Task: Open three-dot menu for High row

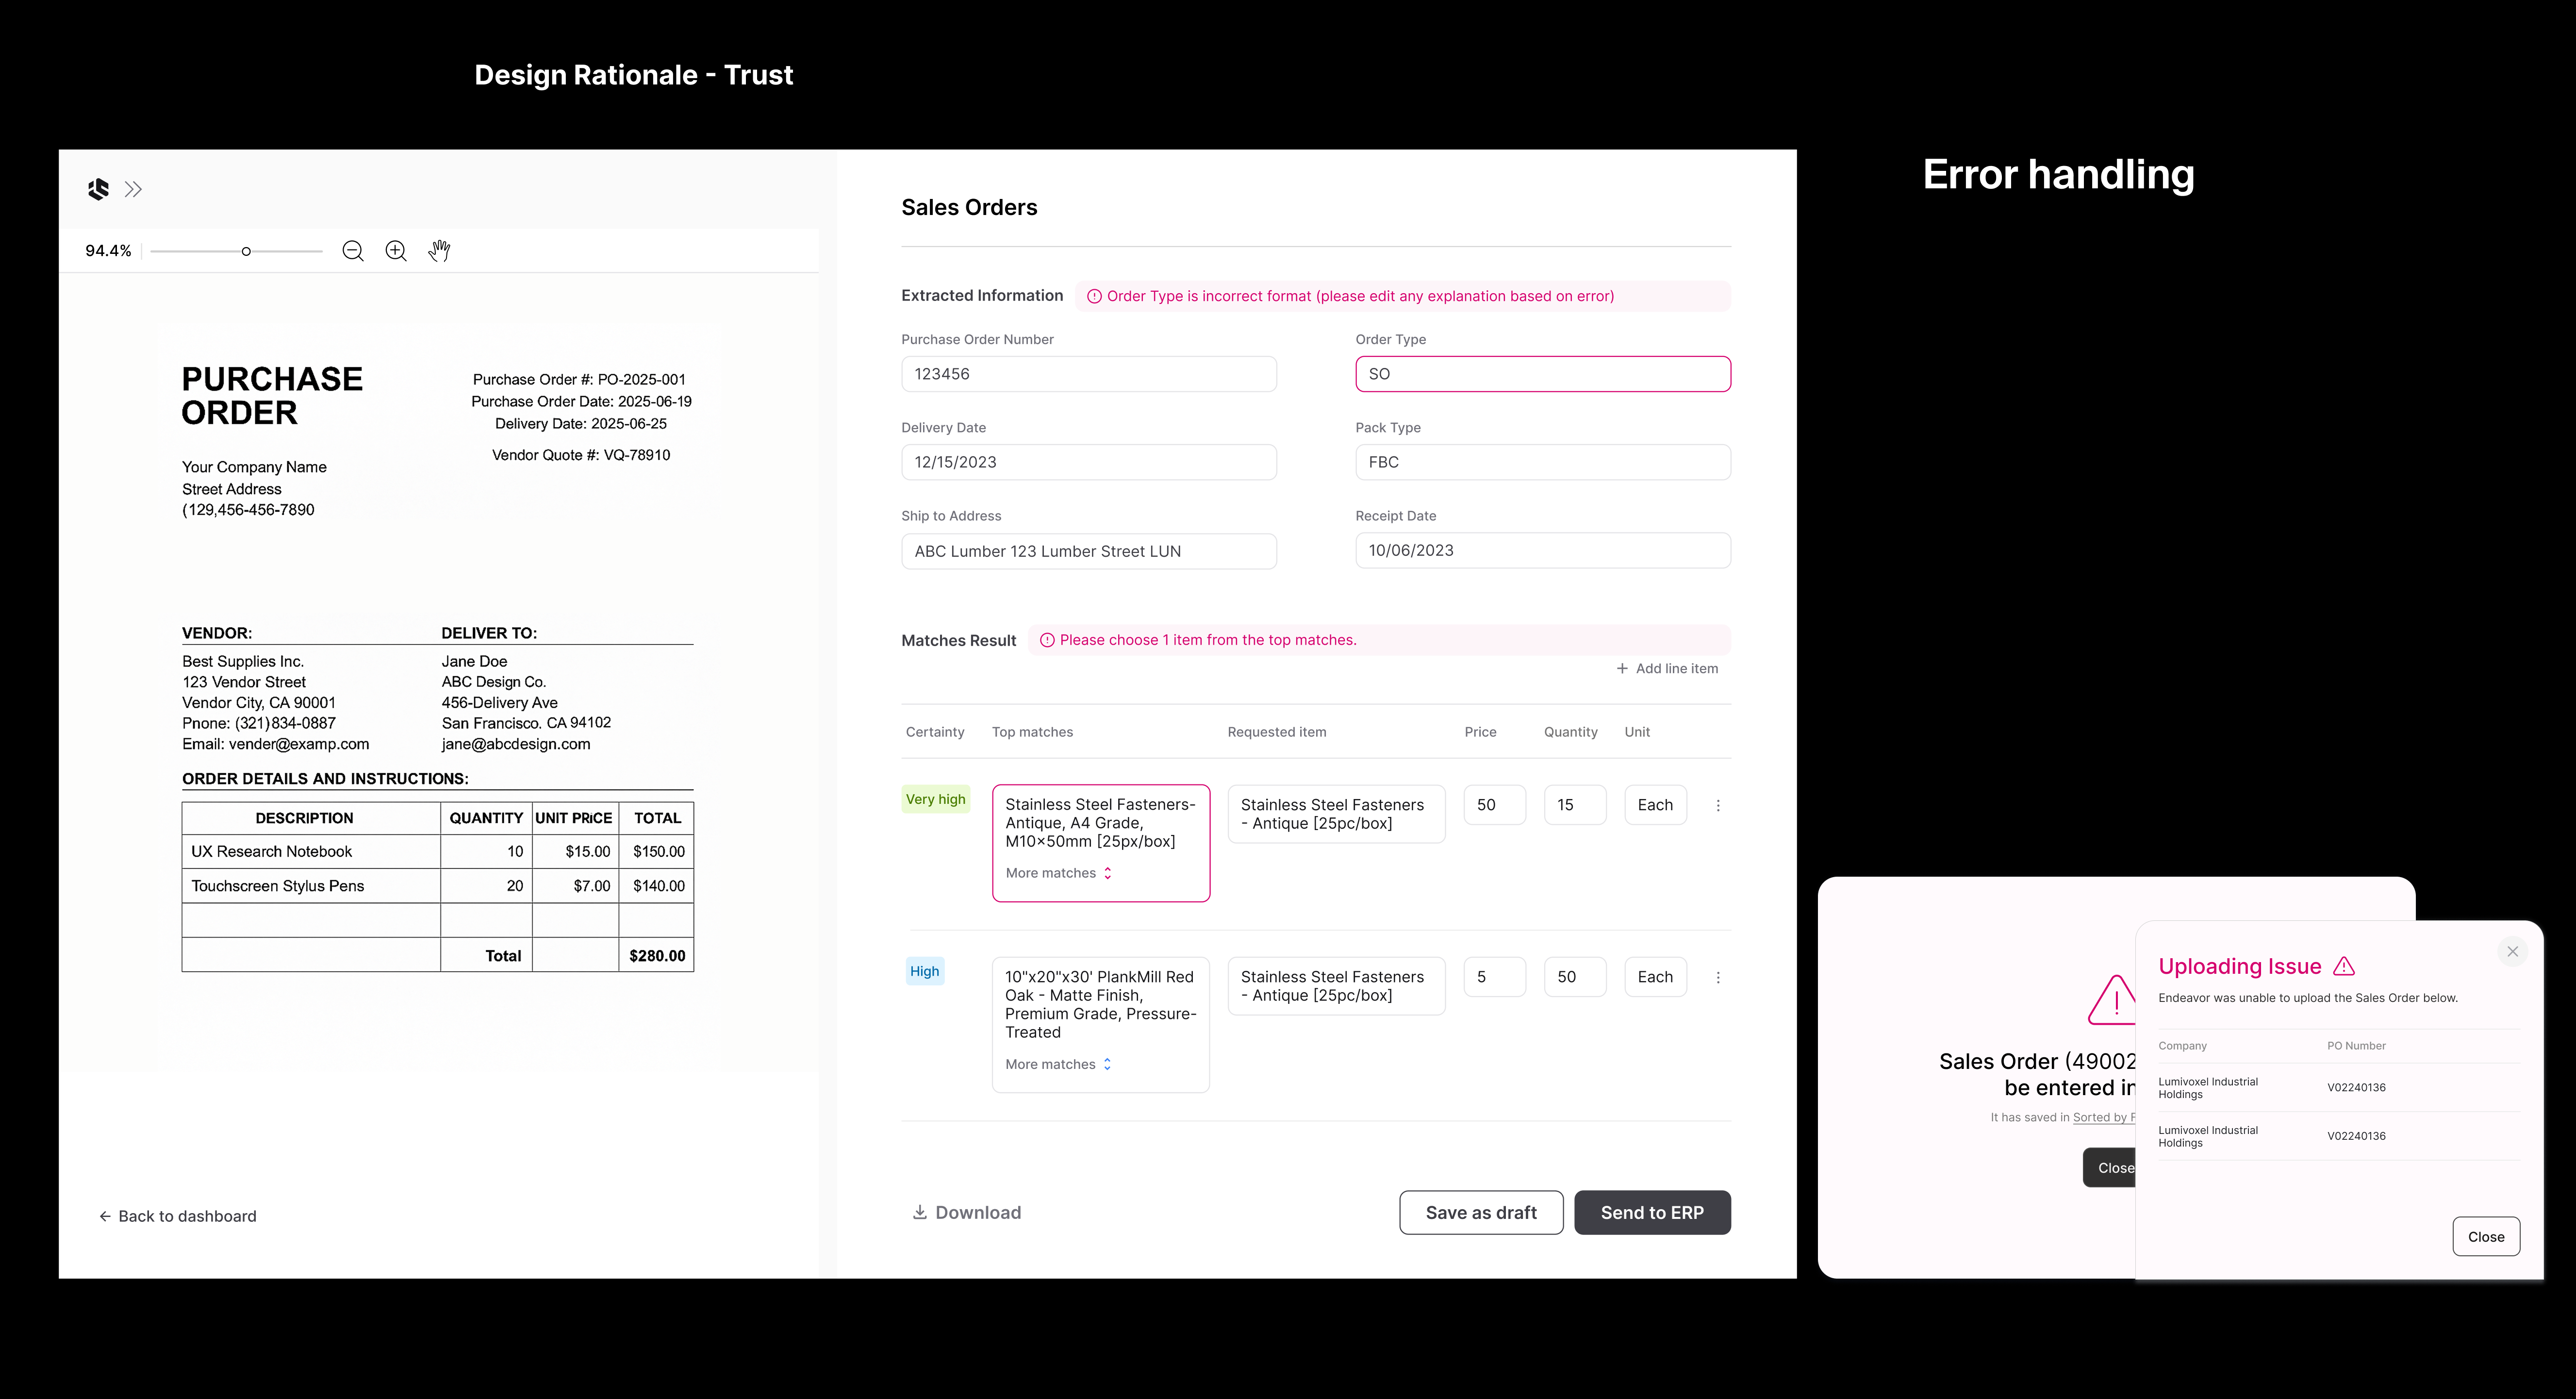Action: click(1718, 977)
